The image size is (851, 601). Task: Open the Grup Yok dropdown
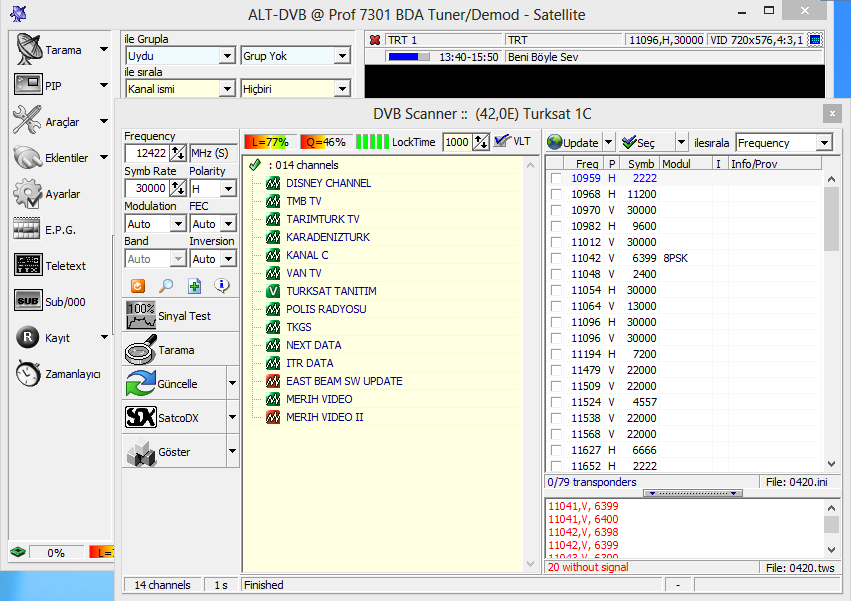click(342, 55)
